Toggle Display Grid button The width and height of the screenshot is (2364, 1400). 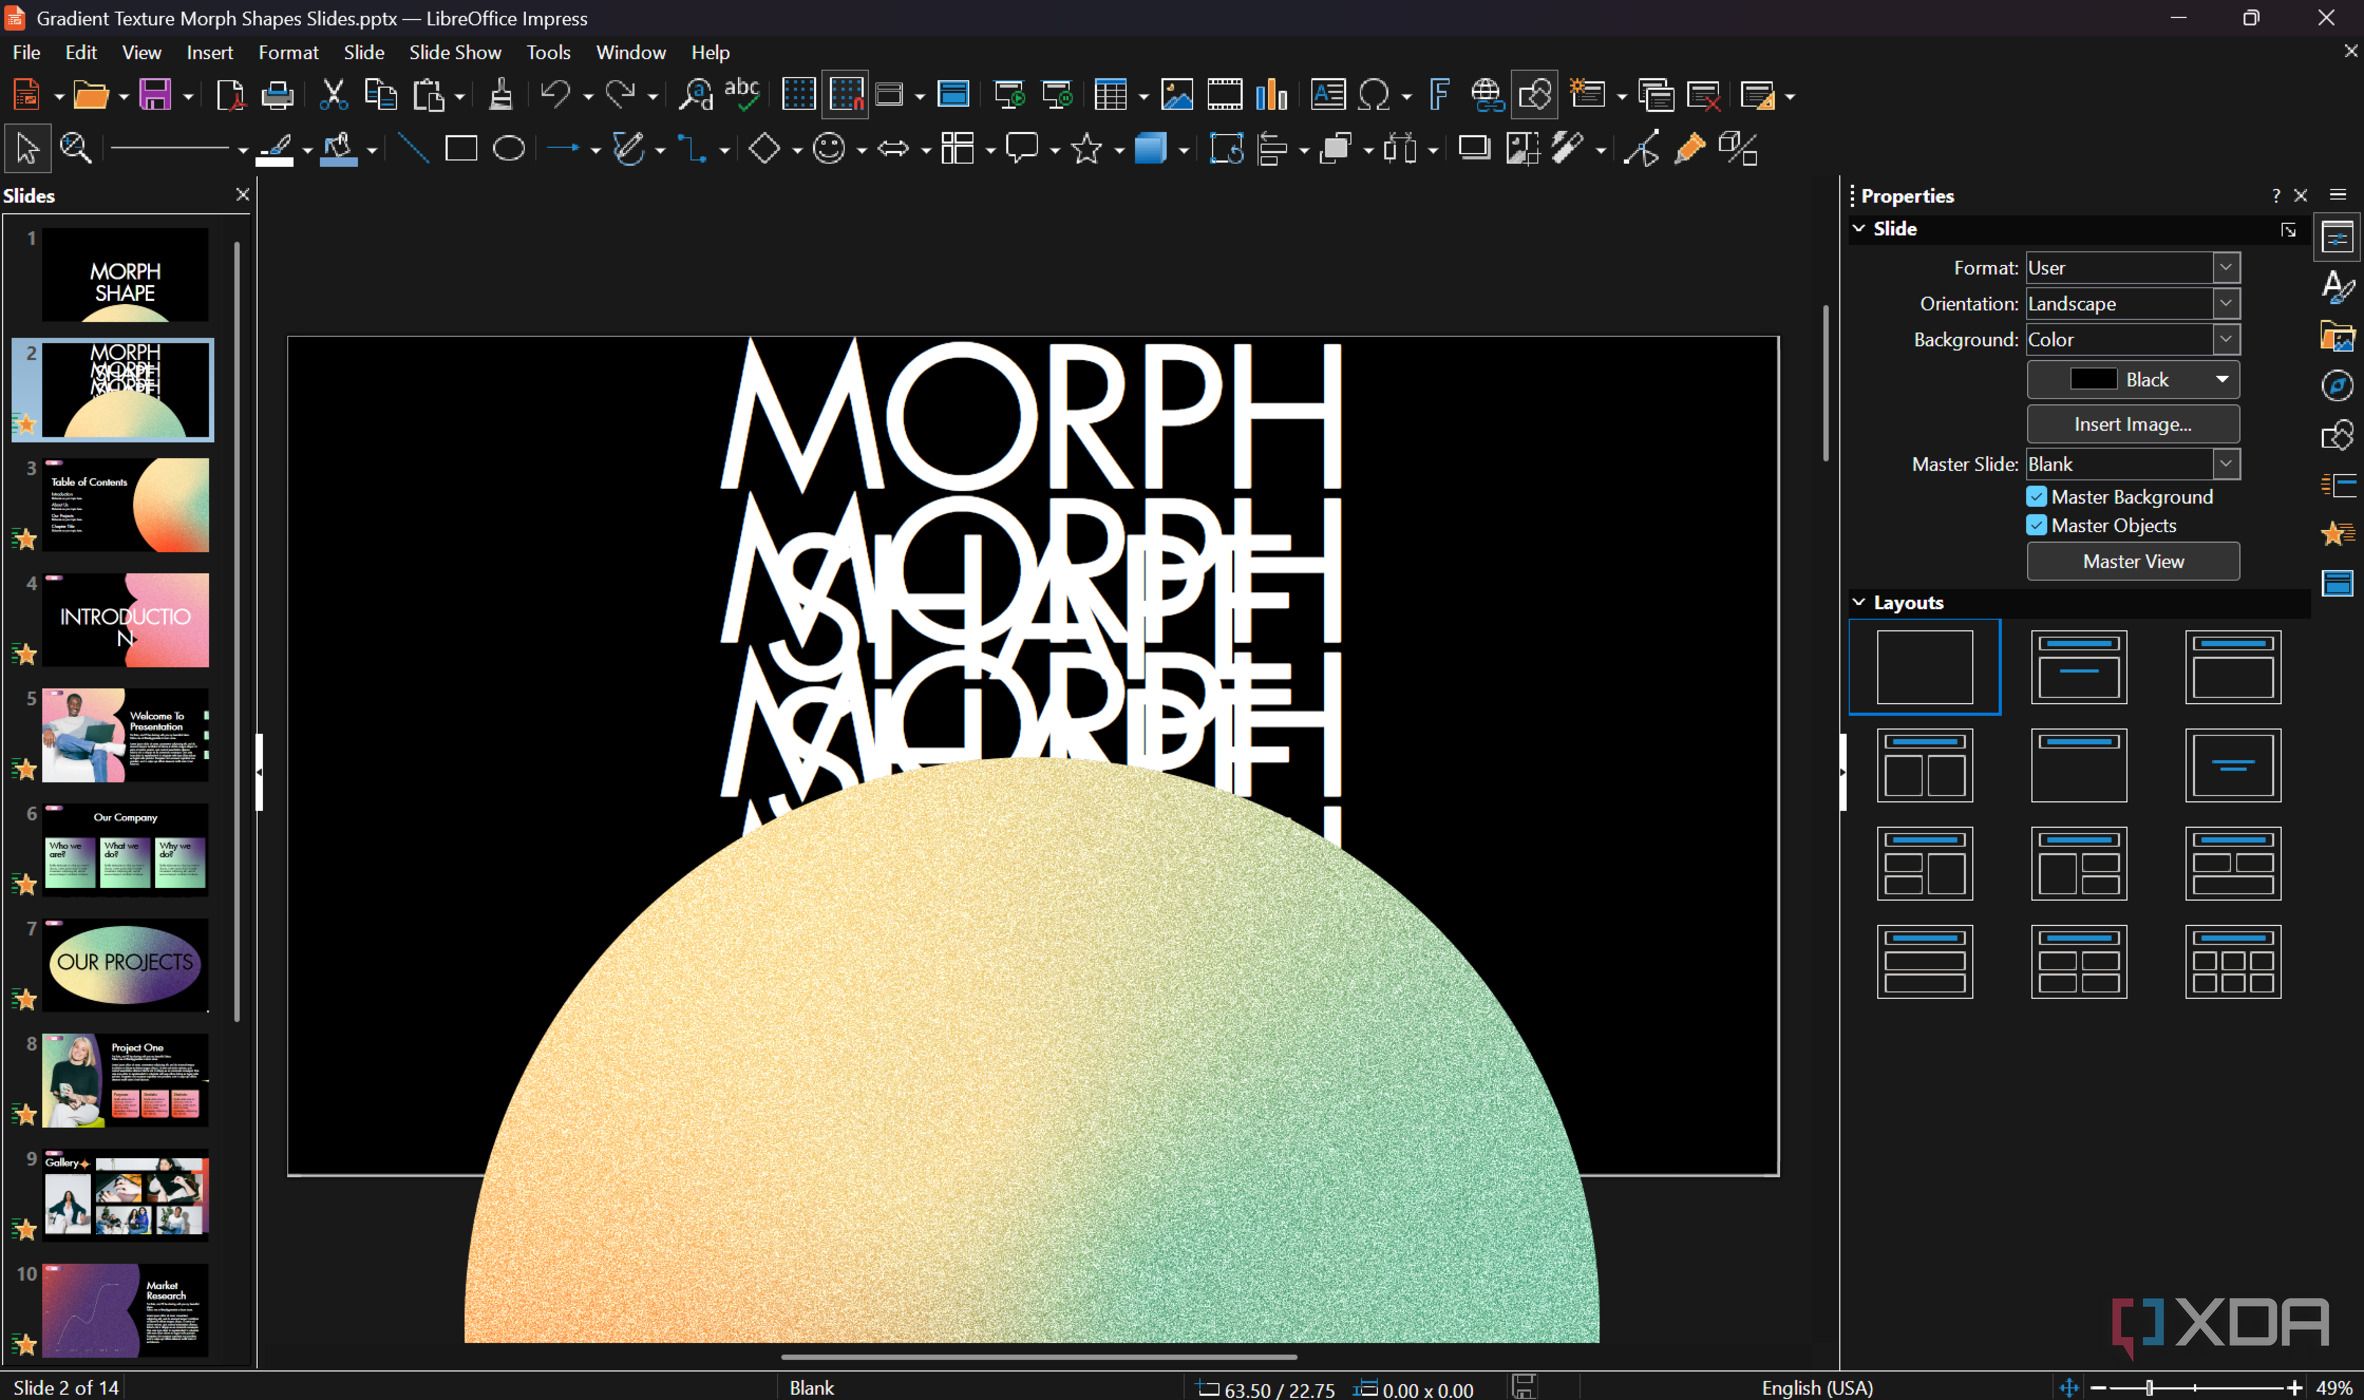pos(798,95)
